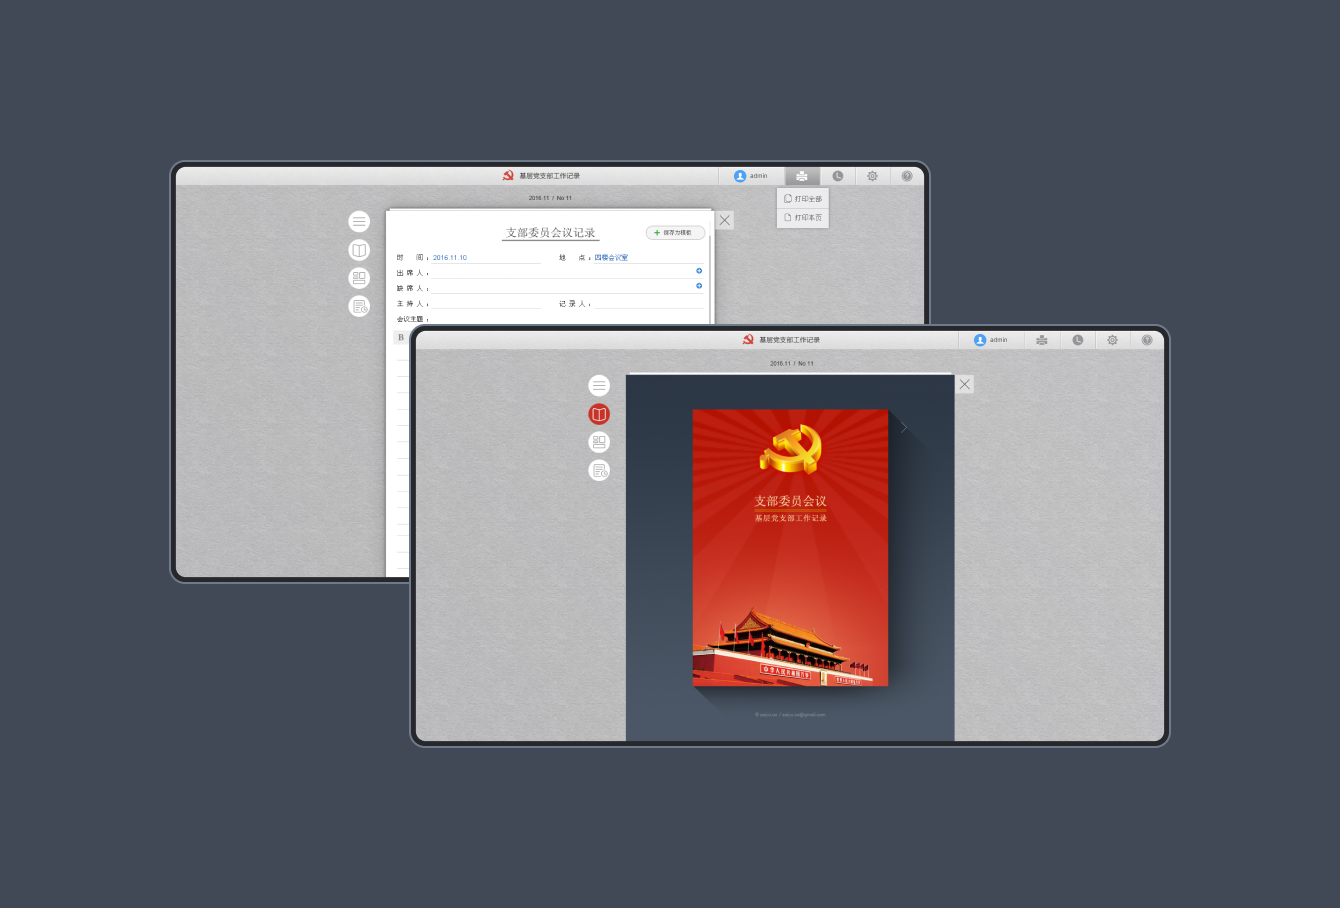Click the clock icon in front window toolbar
This screenshot has height=908, width=1340.
point(1078,340)
